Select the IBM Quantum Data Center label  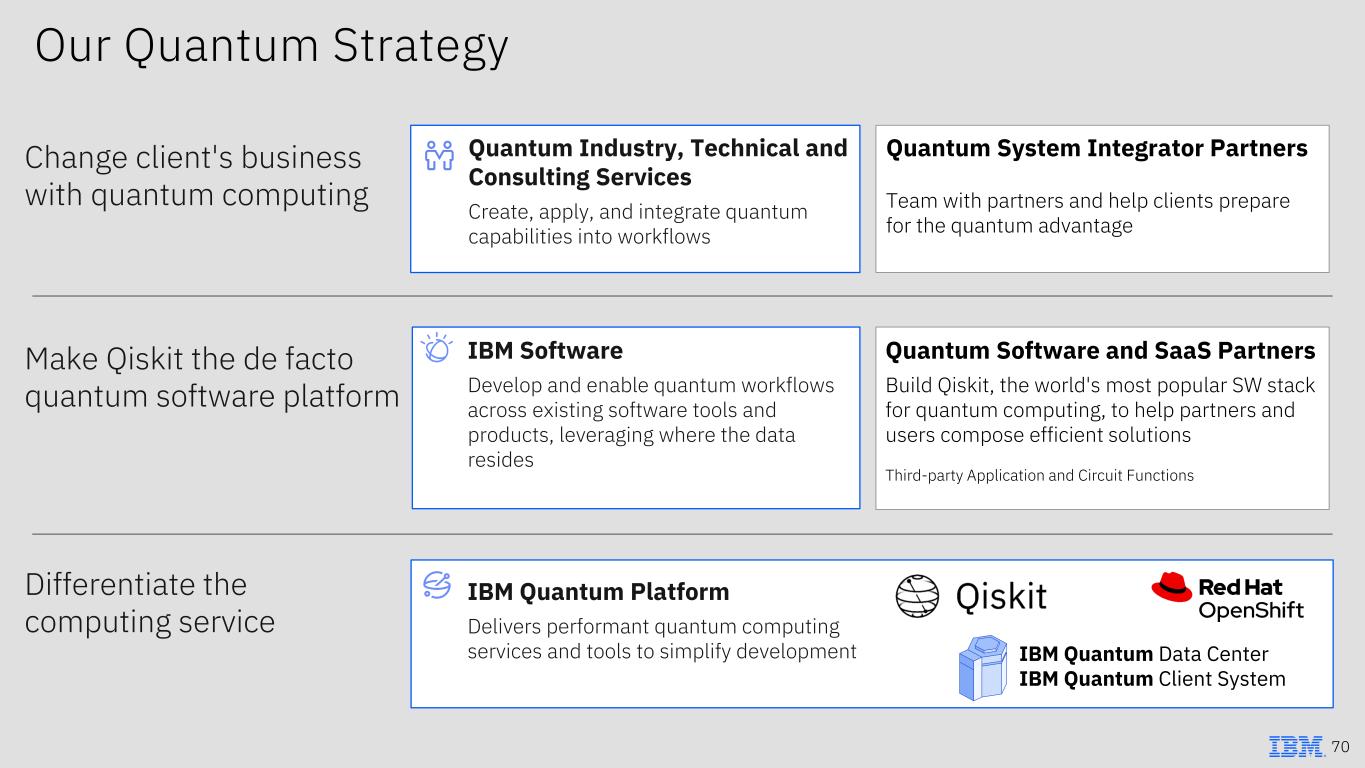point(1143,654)
